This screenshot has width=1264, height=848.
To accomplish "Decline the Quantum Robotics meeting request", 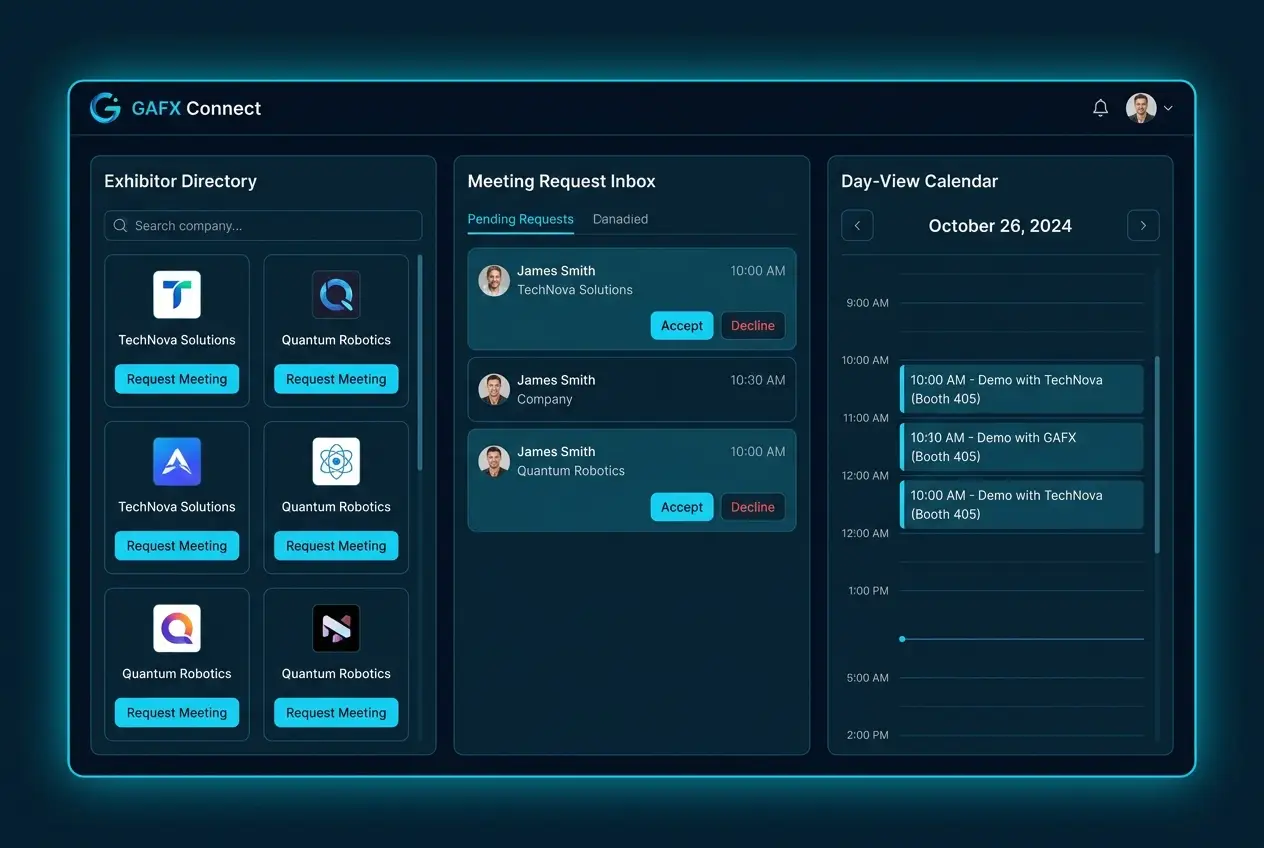I will tap(753, 507).
